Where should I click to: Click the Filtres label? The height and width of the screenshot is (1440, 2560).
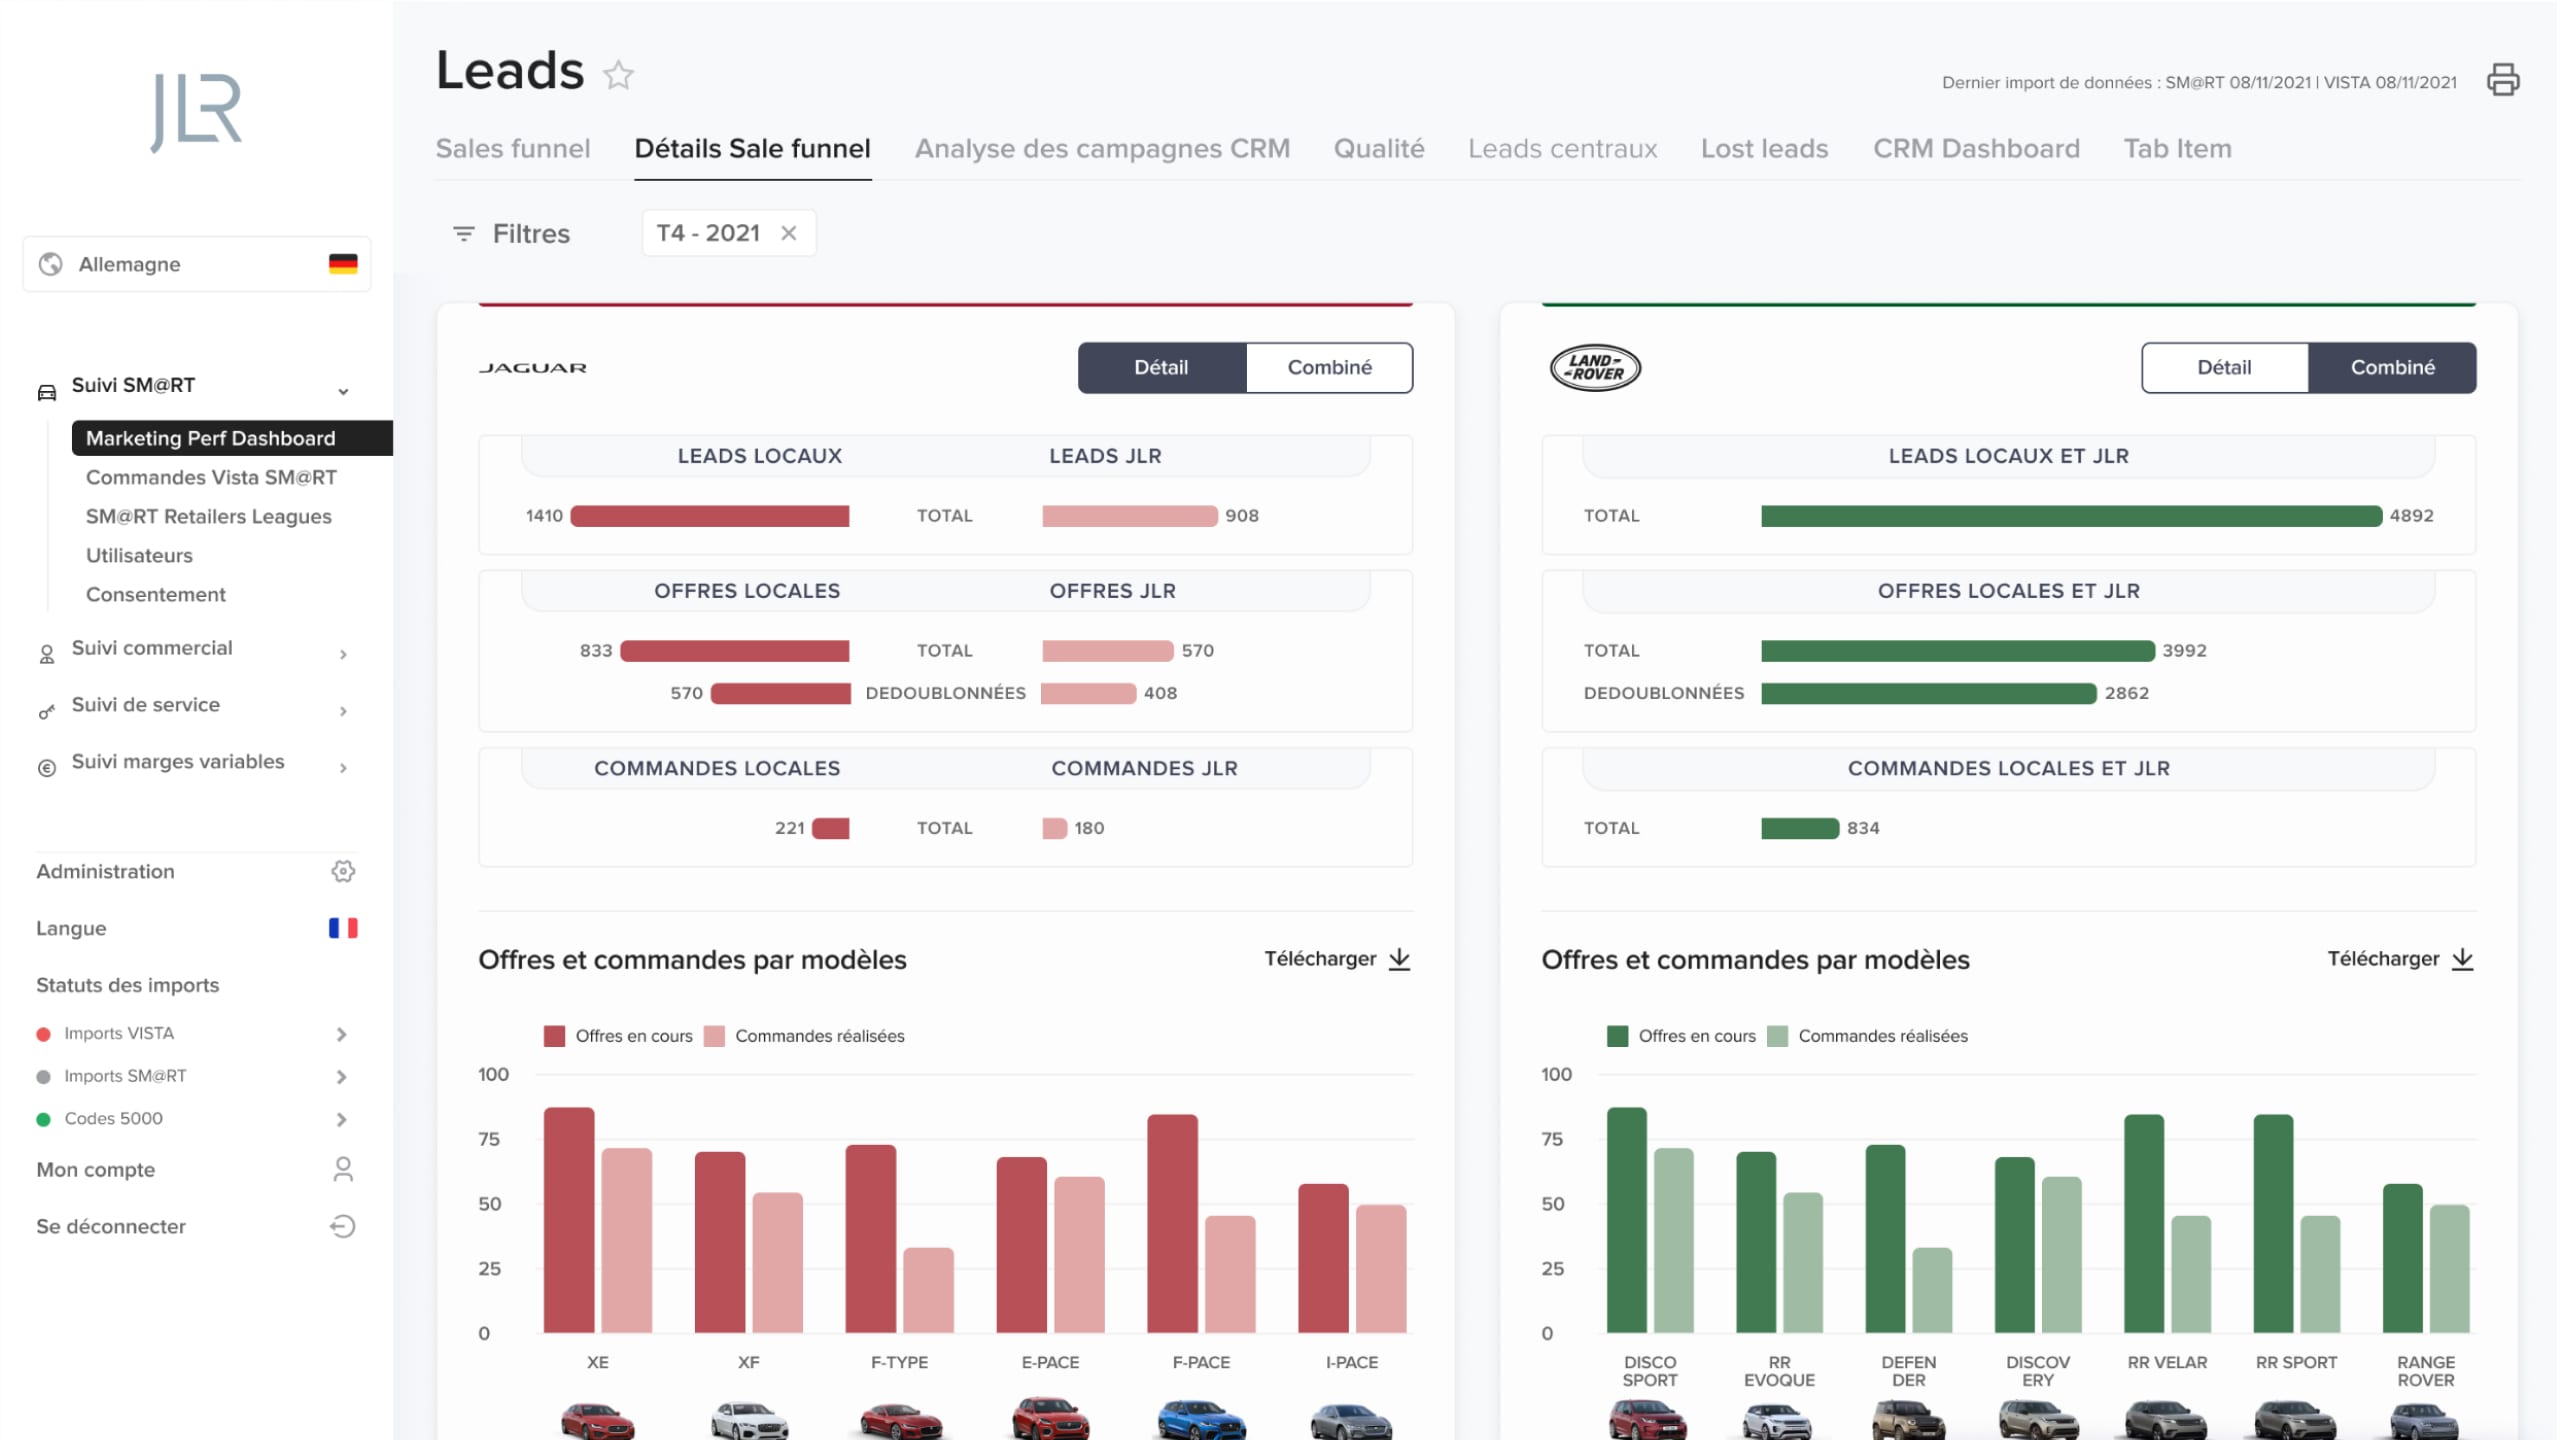[x=531, y=234]
